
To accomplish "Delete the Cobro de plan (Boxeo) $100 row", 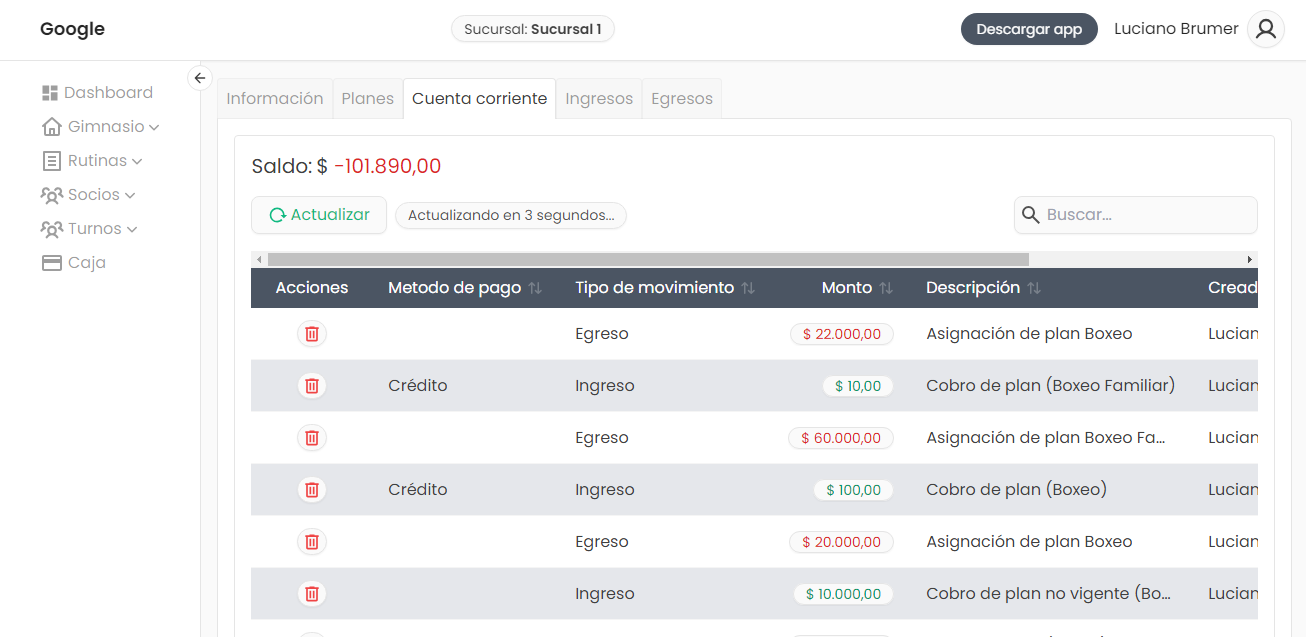I will point(312,490).
